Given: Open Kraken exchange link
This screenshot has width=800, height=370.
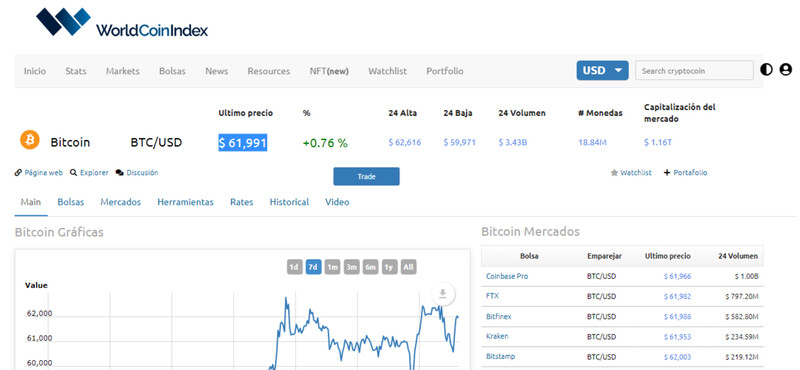Looking at the screenshot, I should coord(497,336).
